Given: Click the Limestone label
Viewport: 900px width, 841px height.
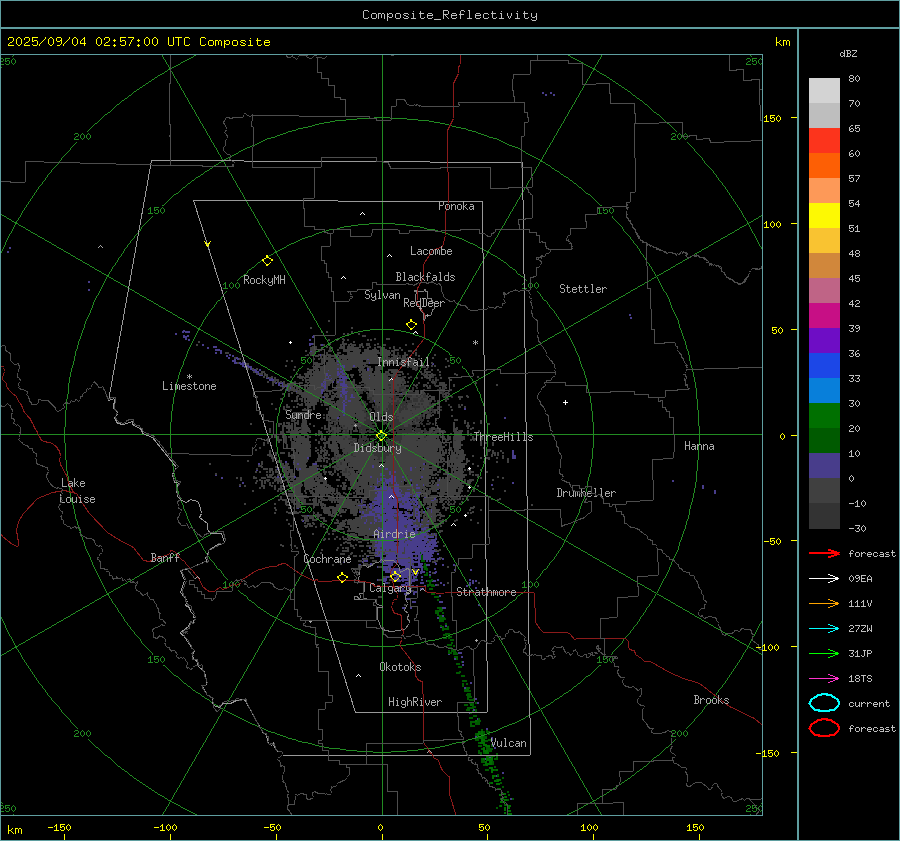Looking at the screenshot, I should coord(189,386).
